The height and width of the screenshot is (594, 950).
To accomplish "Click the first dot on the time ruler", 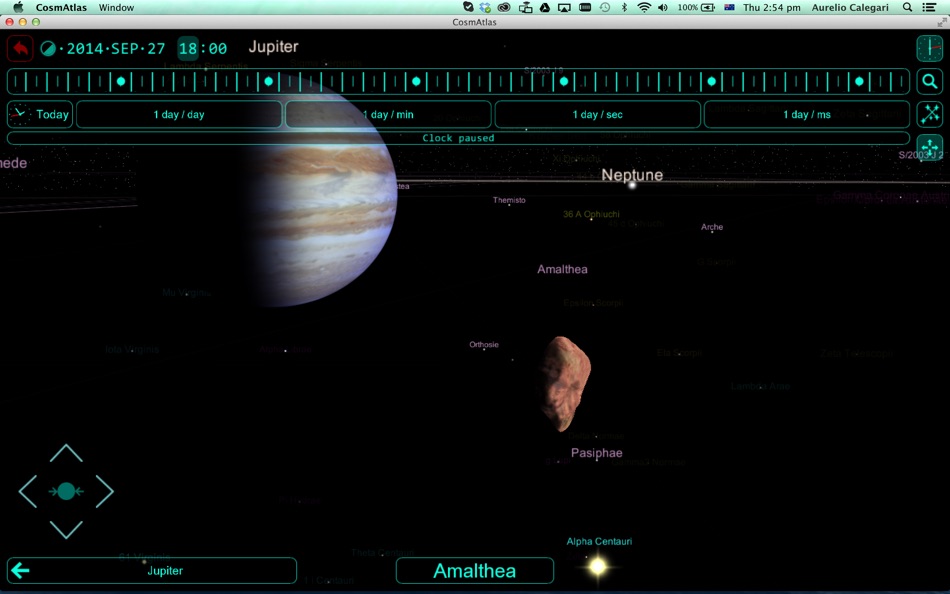I will [x=121, y=81].
